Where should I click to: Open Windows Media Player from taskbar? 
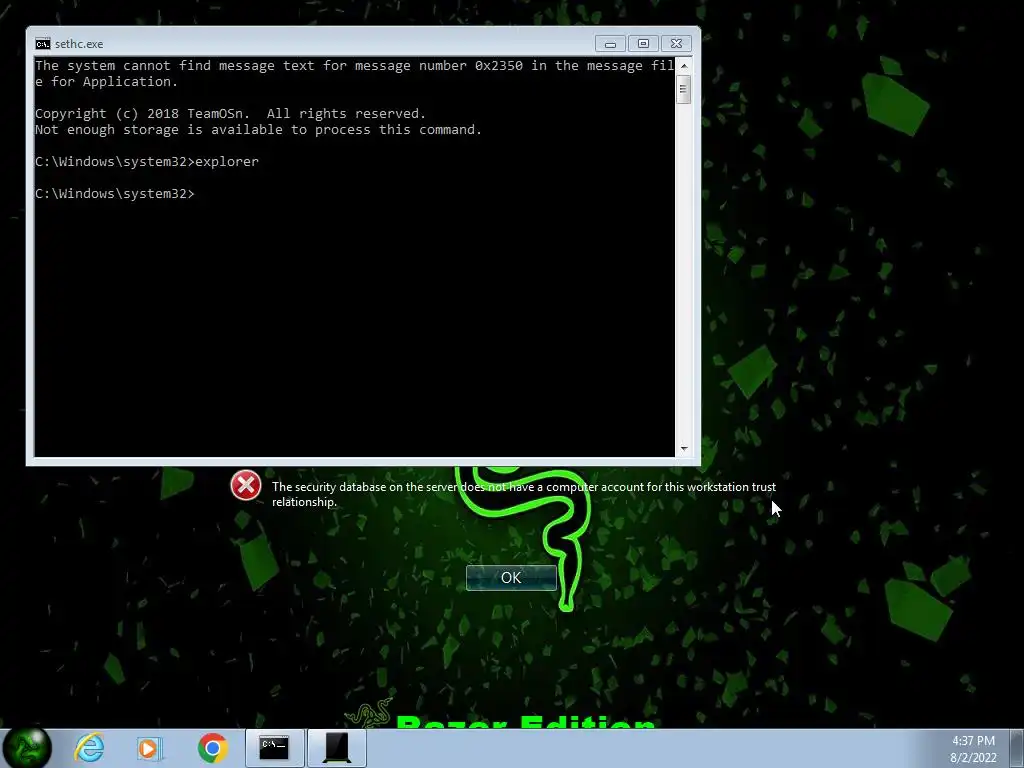click(150, 748)
